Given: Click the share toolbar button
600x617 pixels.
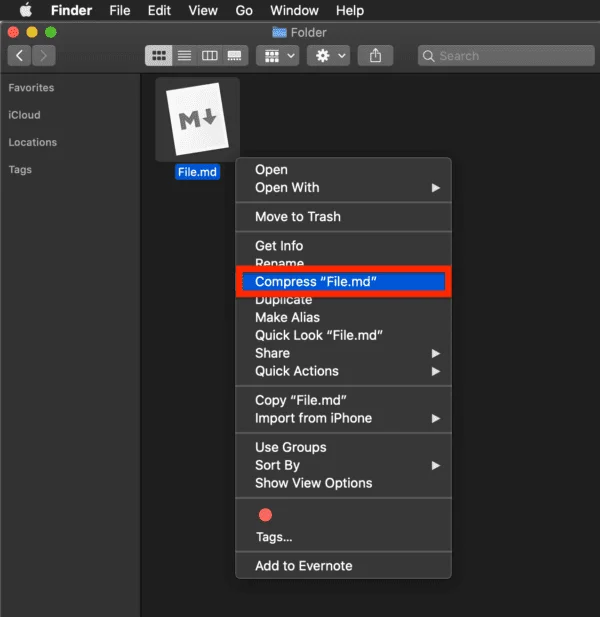Looking at the screenshot, I should (x=375, y=55).
